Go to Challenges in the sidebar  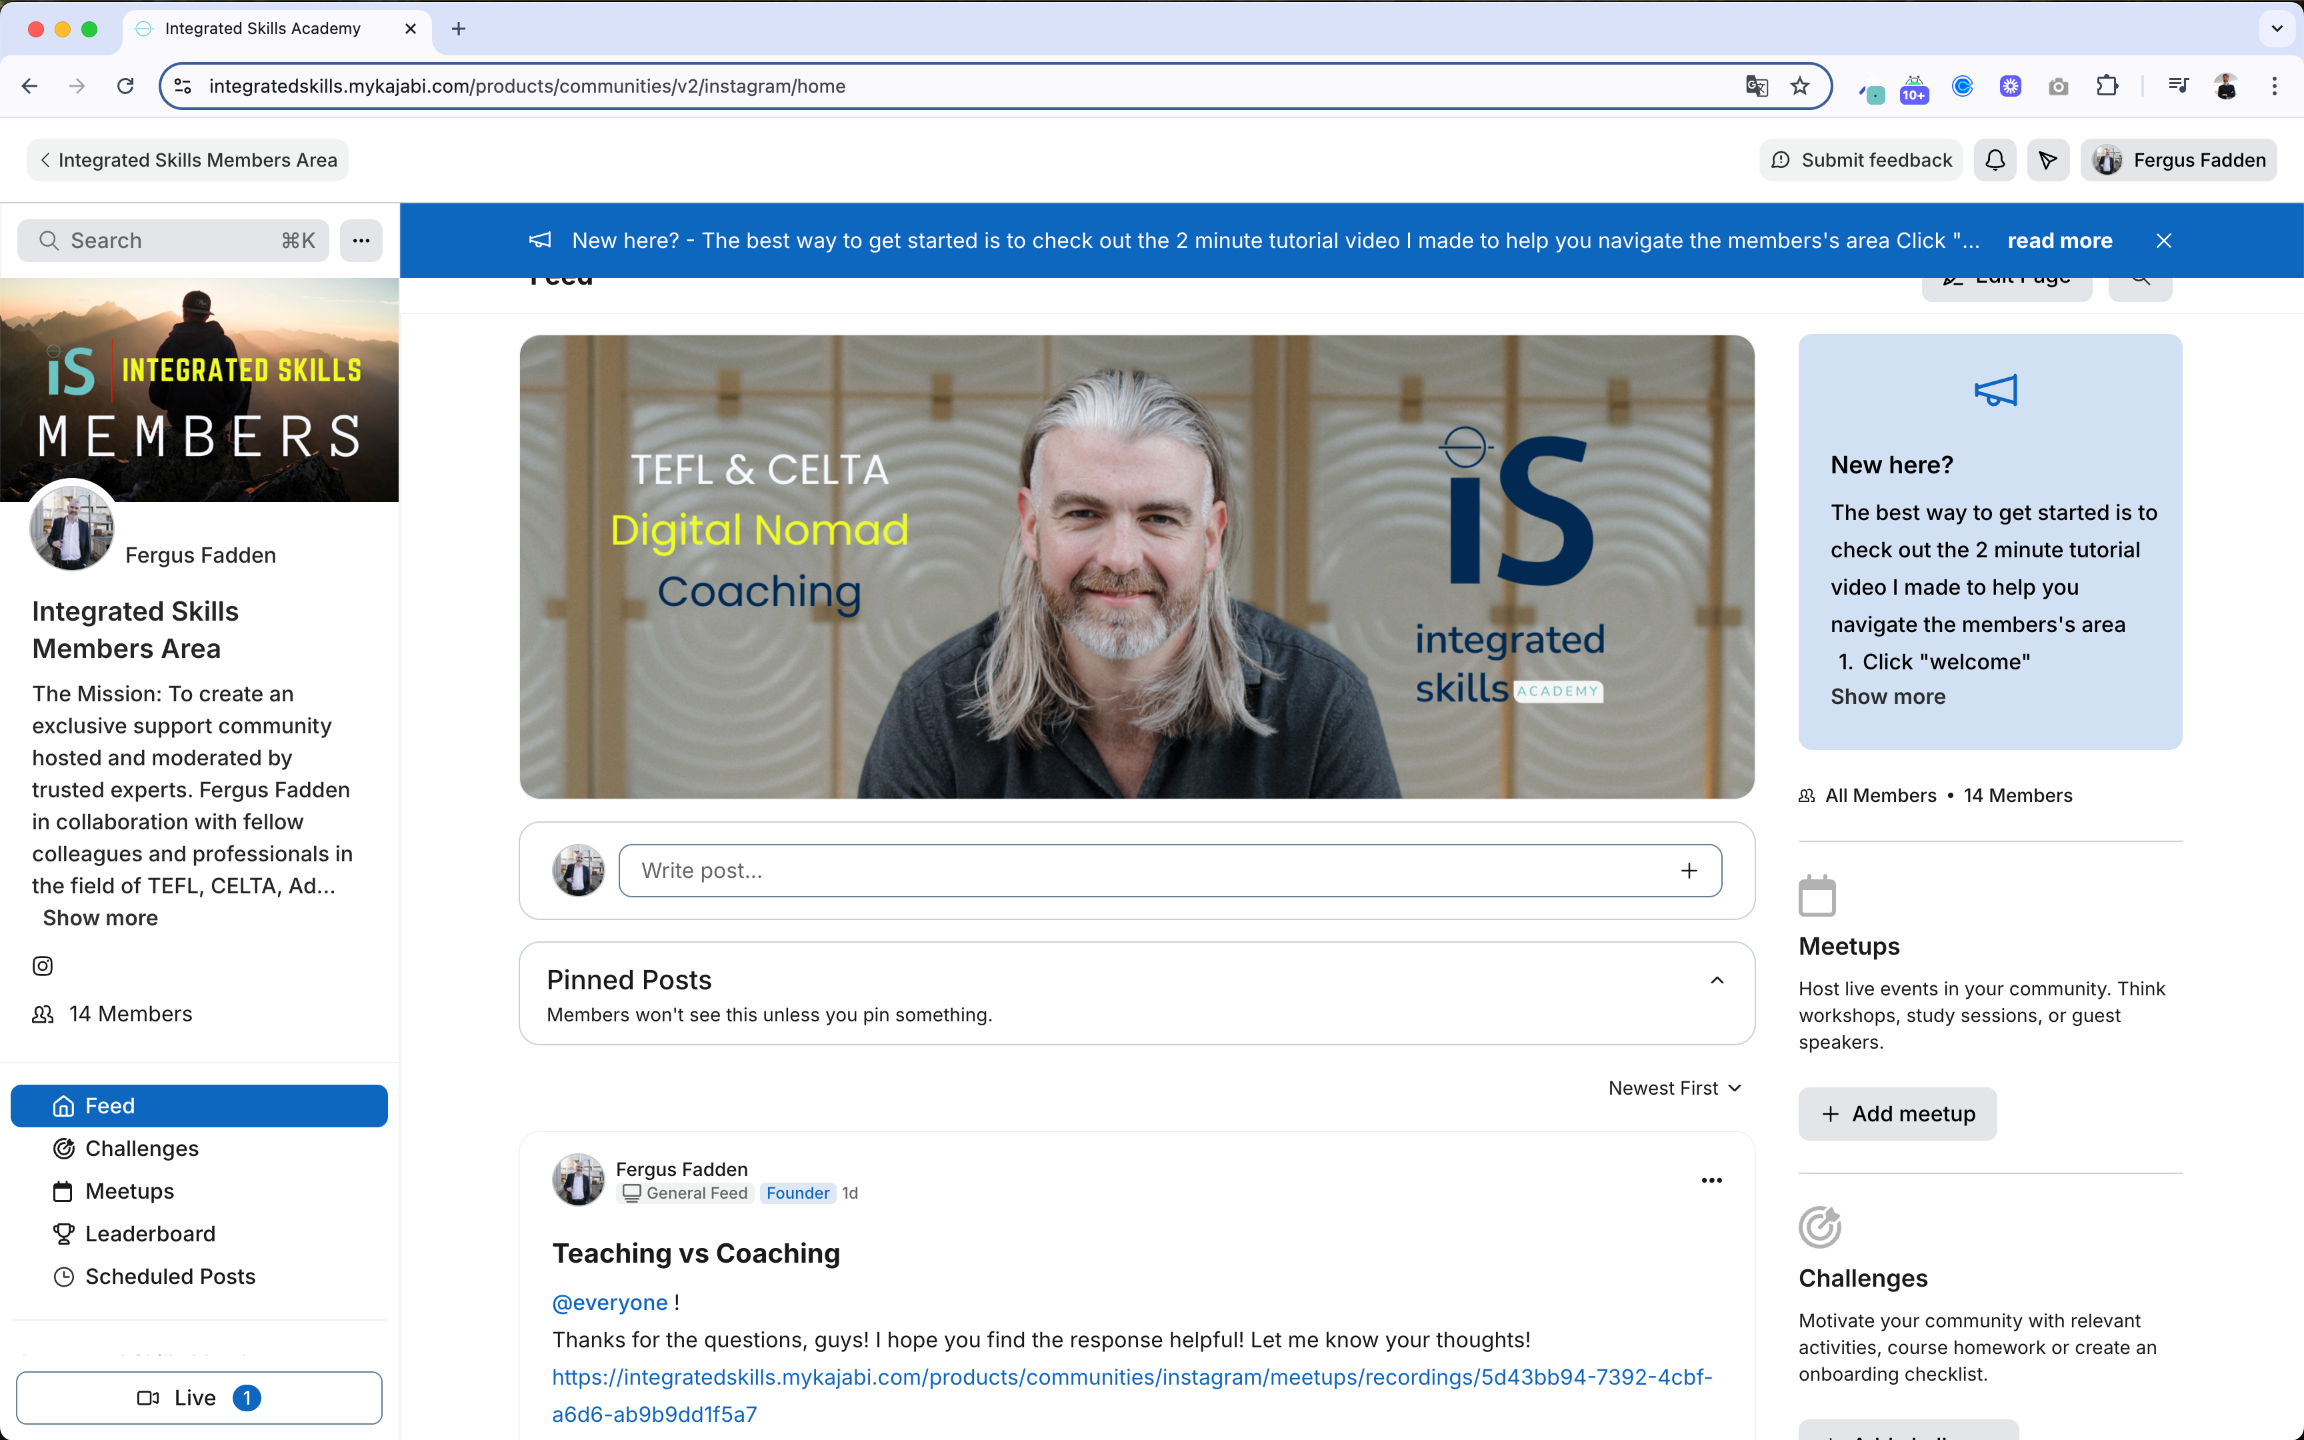[141, 1148]
